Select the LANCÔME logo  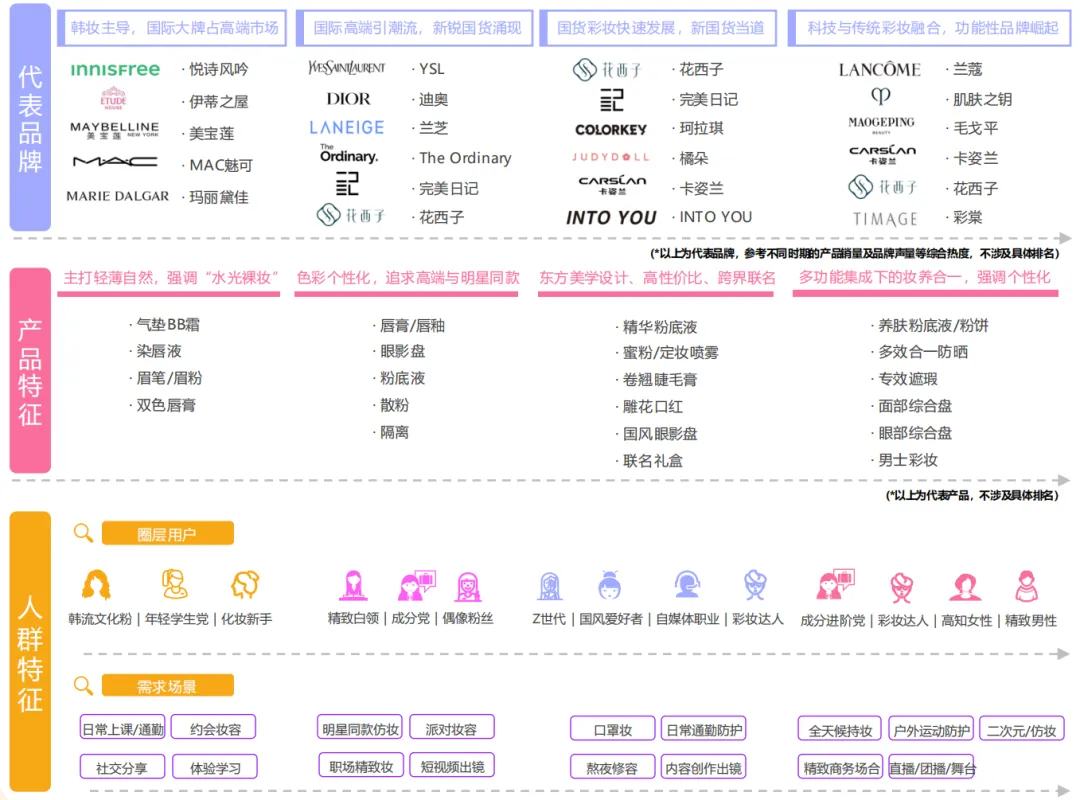click(879, 70)
